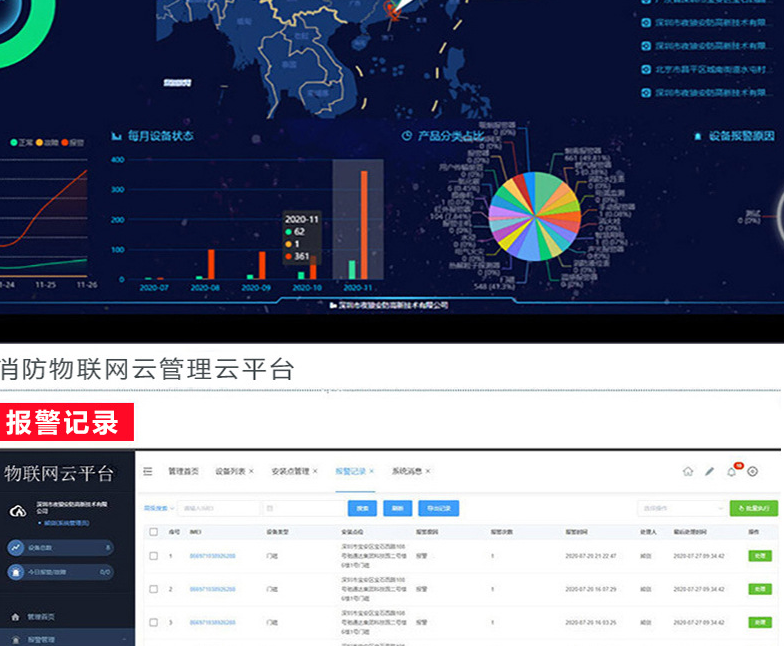
Task: Click the 设备总数 trend chart icon
Action: 16,548
